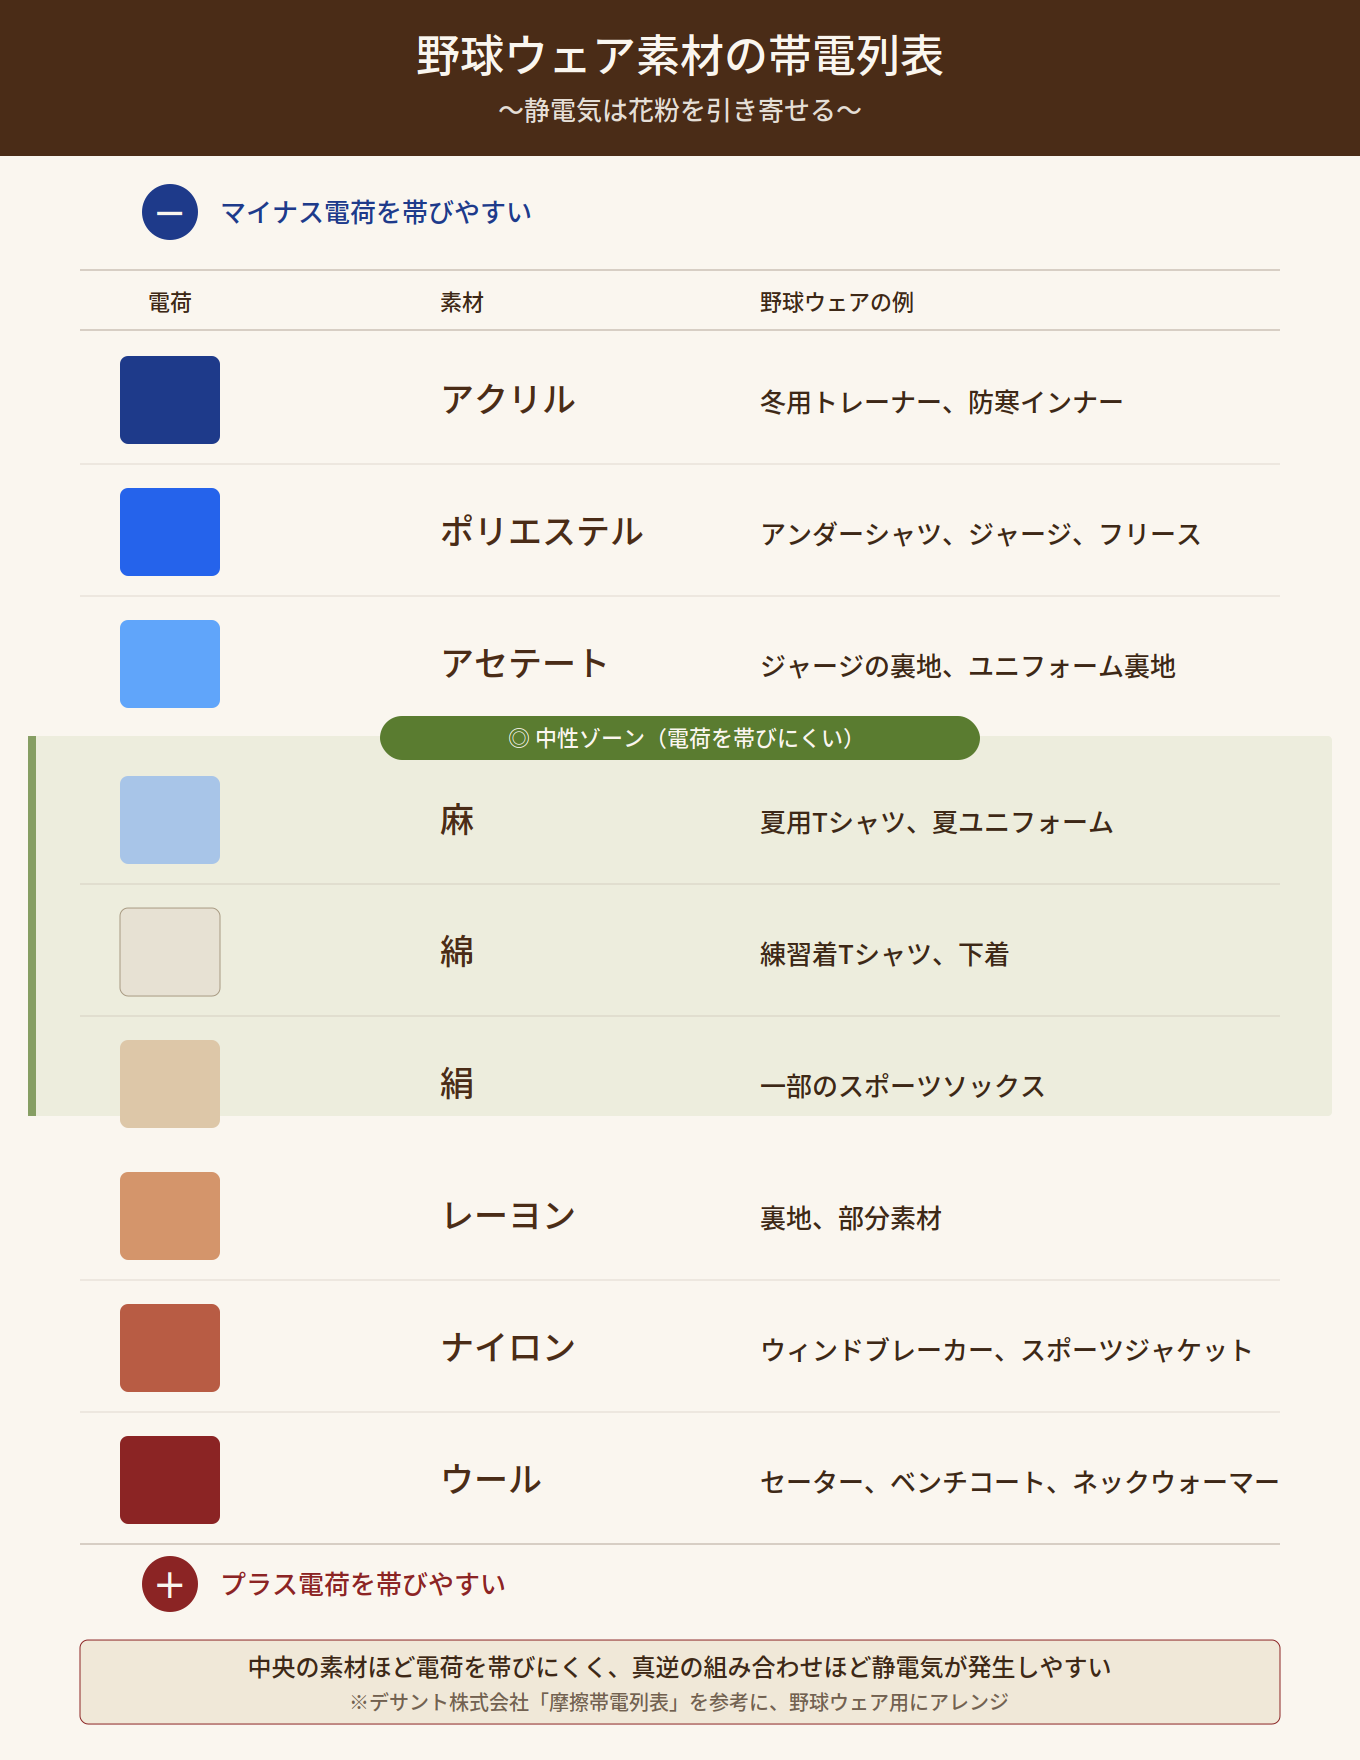The image size is (1360, 1760).
Task: Click the プラス電荷を帯びやすい label
Action: pyautogui.click(x=363, y=1584)
